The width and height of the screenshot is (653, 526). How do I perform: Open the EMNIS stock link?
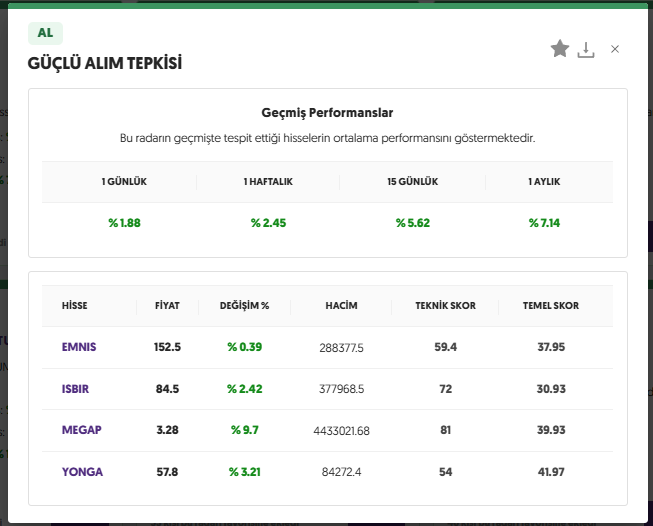point(79,347)
